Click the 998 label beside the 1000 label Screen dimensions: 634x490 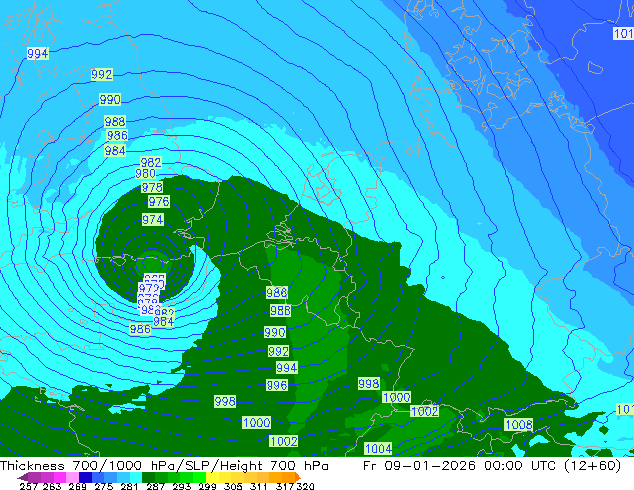click(368, 383)
